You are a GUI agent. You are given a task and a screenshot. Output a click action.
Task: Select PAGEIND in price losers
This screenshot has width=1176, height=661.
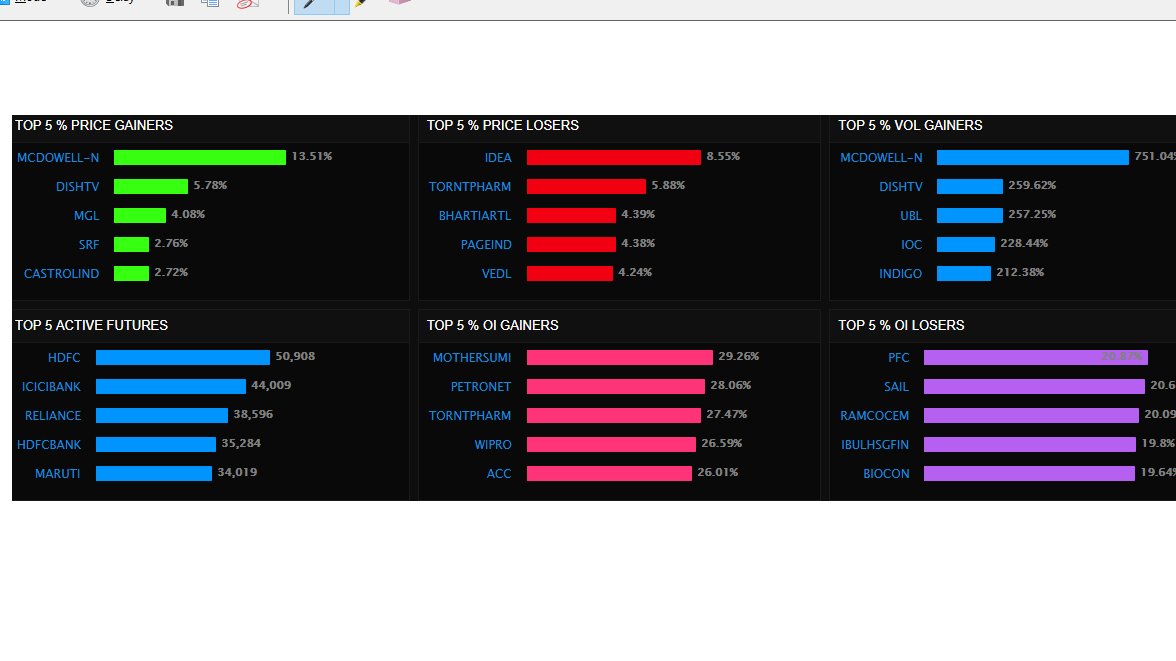(486, 245)
